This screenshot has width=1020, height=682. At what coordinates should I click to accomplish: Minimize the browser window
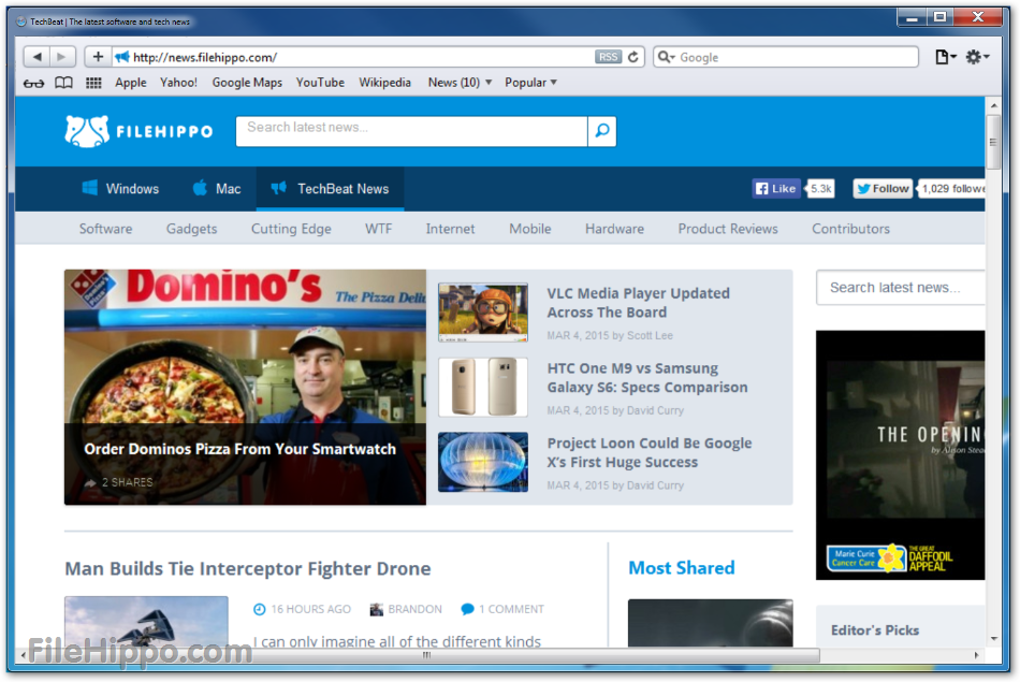coord(912,18)
